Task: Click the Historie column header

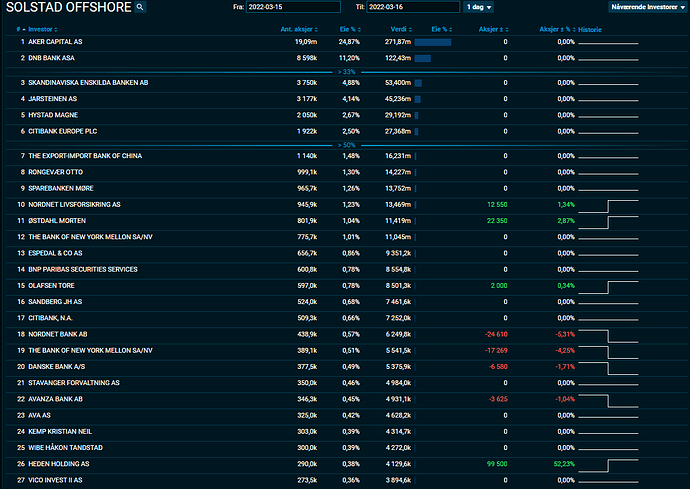Action: (590, 29)
